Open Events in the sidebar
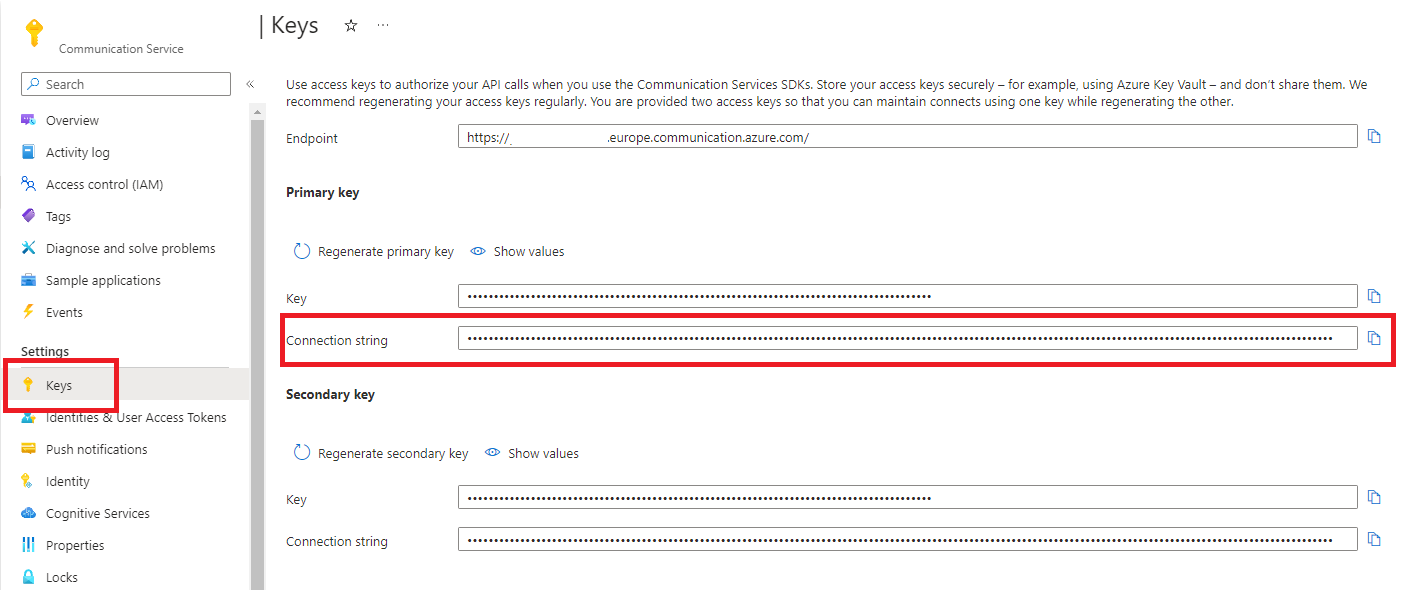The height and width of the screenshot is (590, 1418). click(64, 313)
